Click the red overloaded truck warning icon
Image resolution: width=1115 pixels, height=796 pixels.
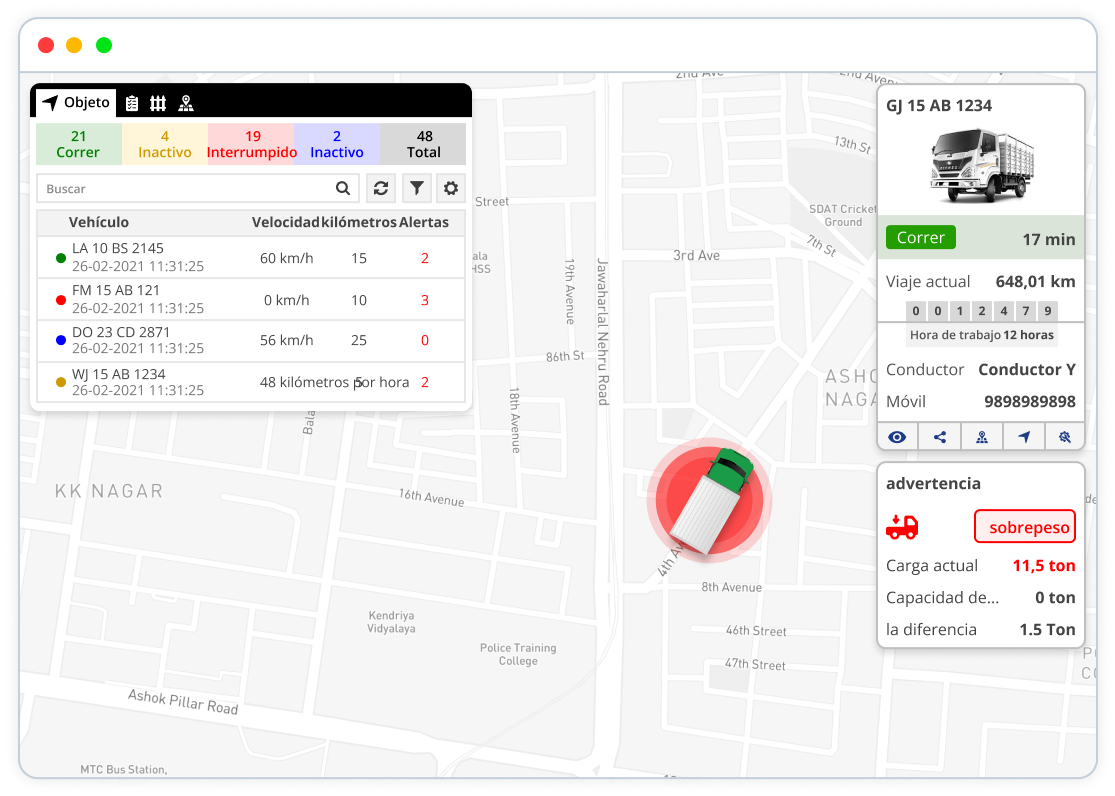coord(902,527)
